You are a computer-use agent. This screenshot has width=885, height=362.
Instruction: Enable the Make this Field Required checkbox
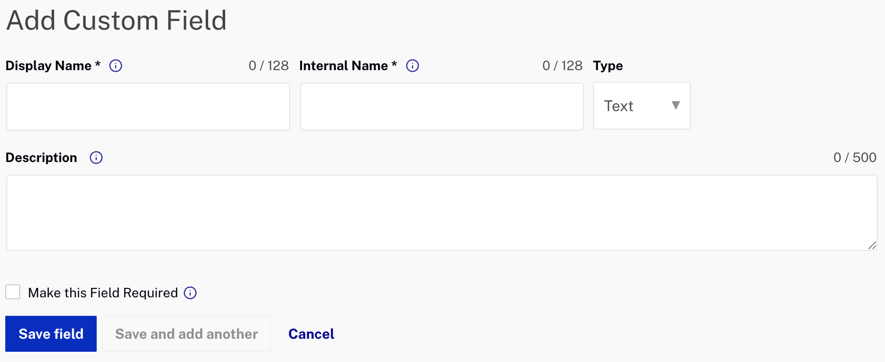click(12, 292)
